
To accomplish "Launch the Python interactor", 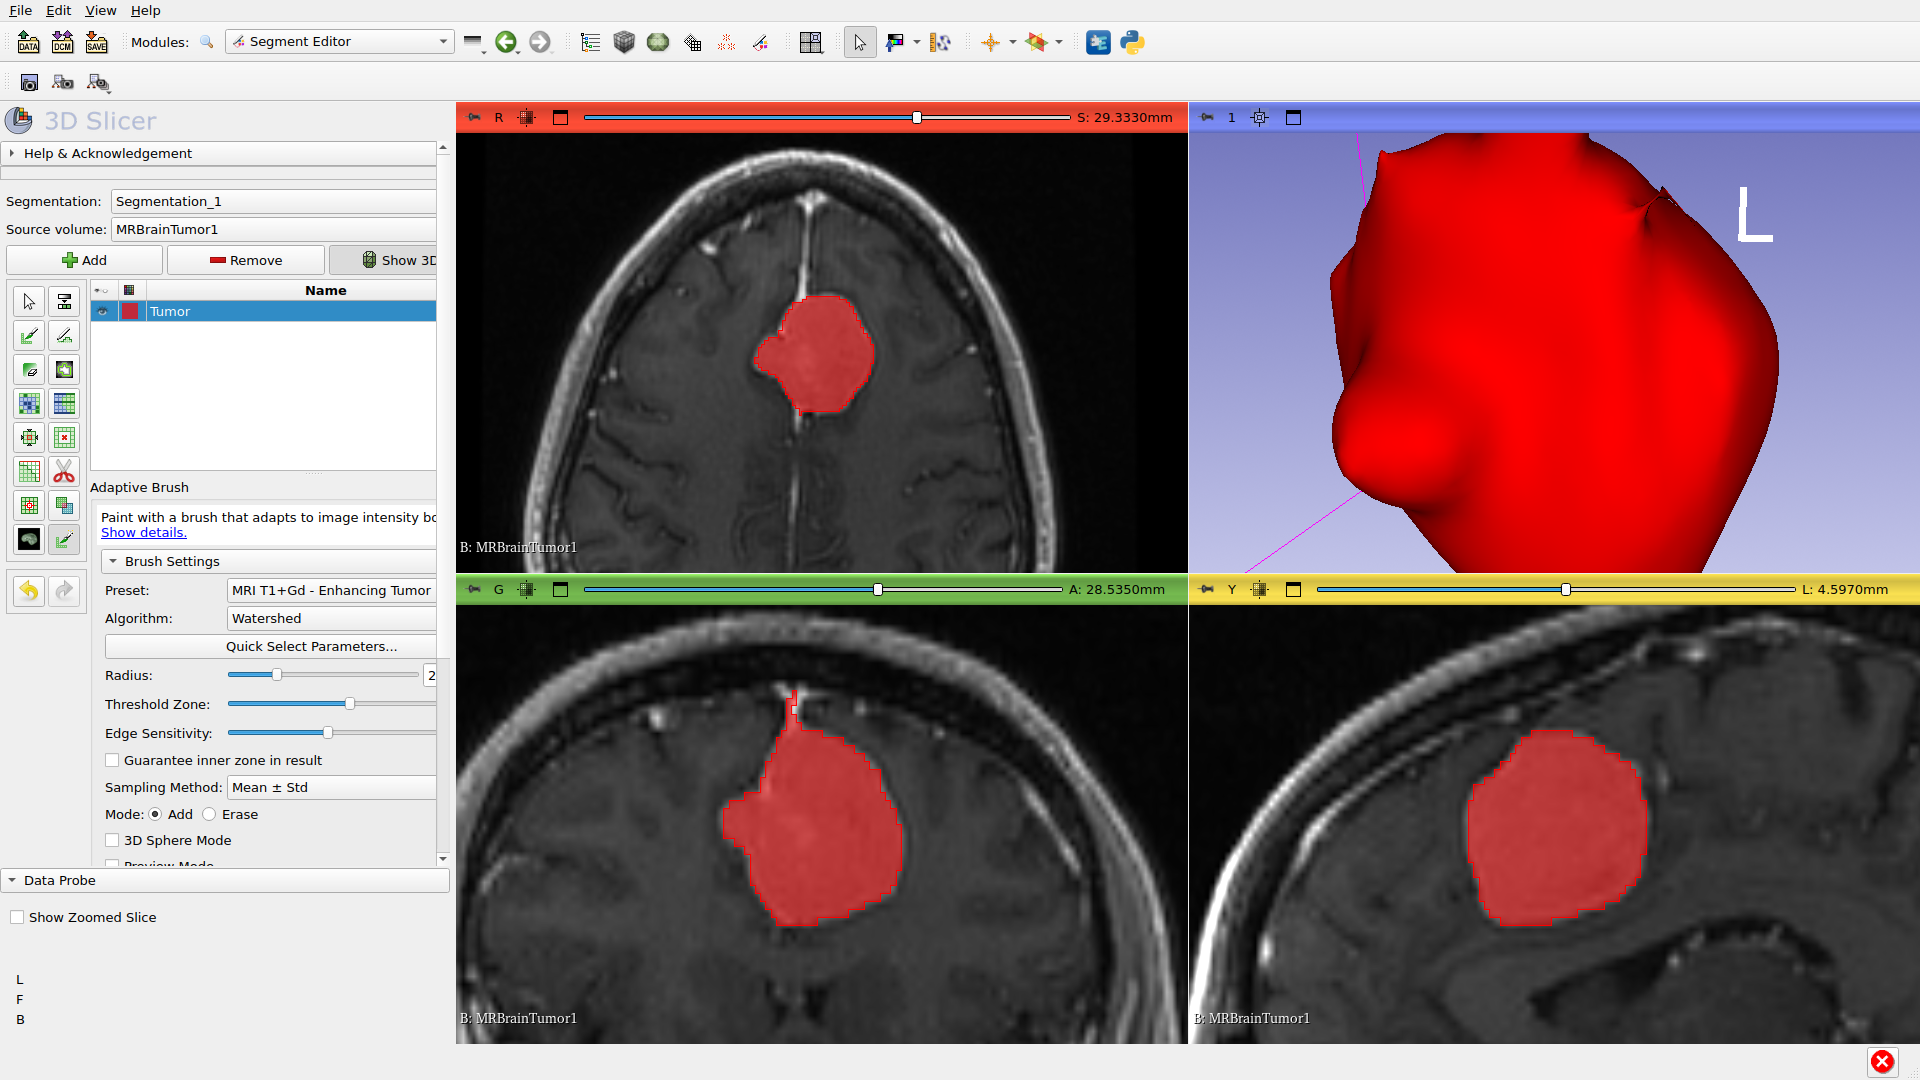I will point(1131,42).
